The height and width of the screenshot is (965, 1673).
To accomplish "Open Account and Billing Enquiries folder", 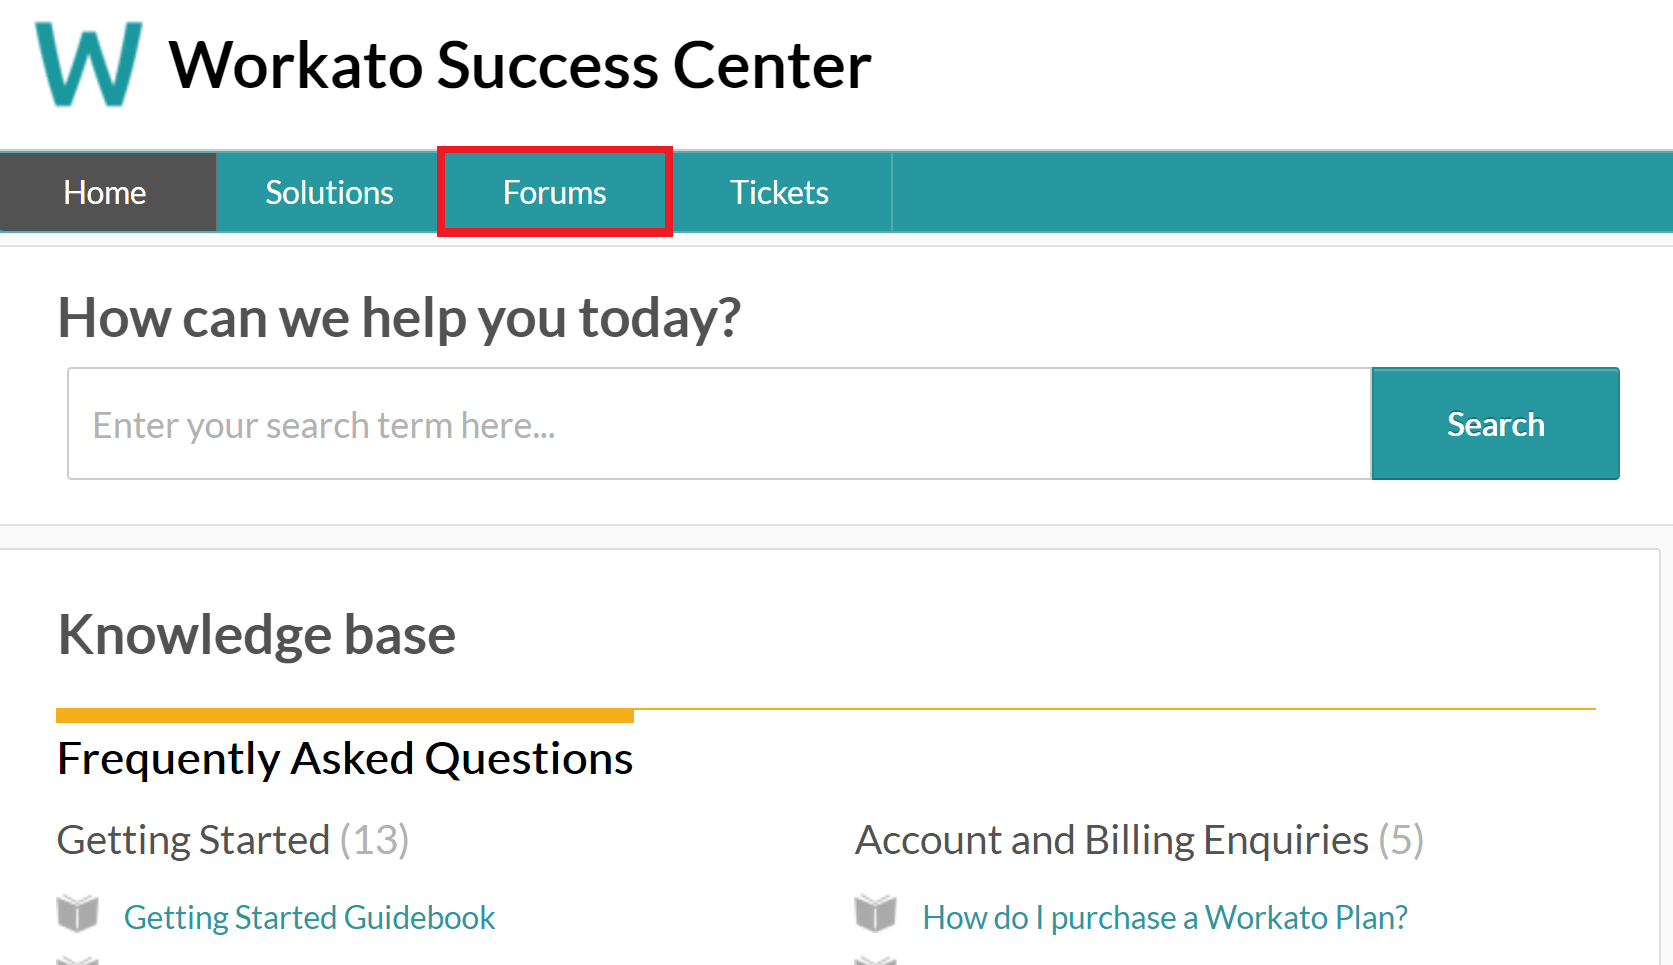I will point(1111,840).
